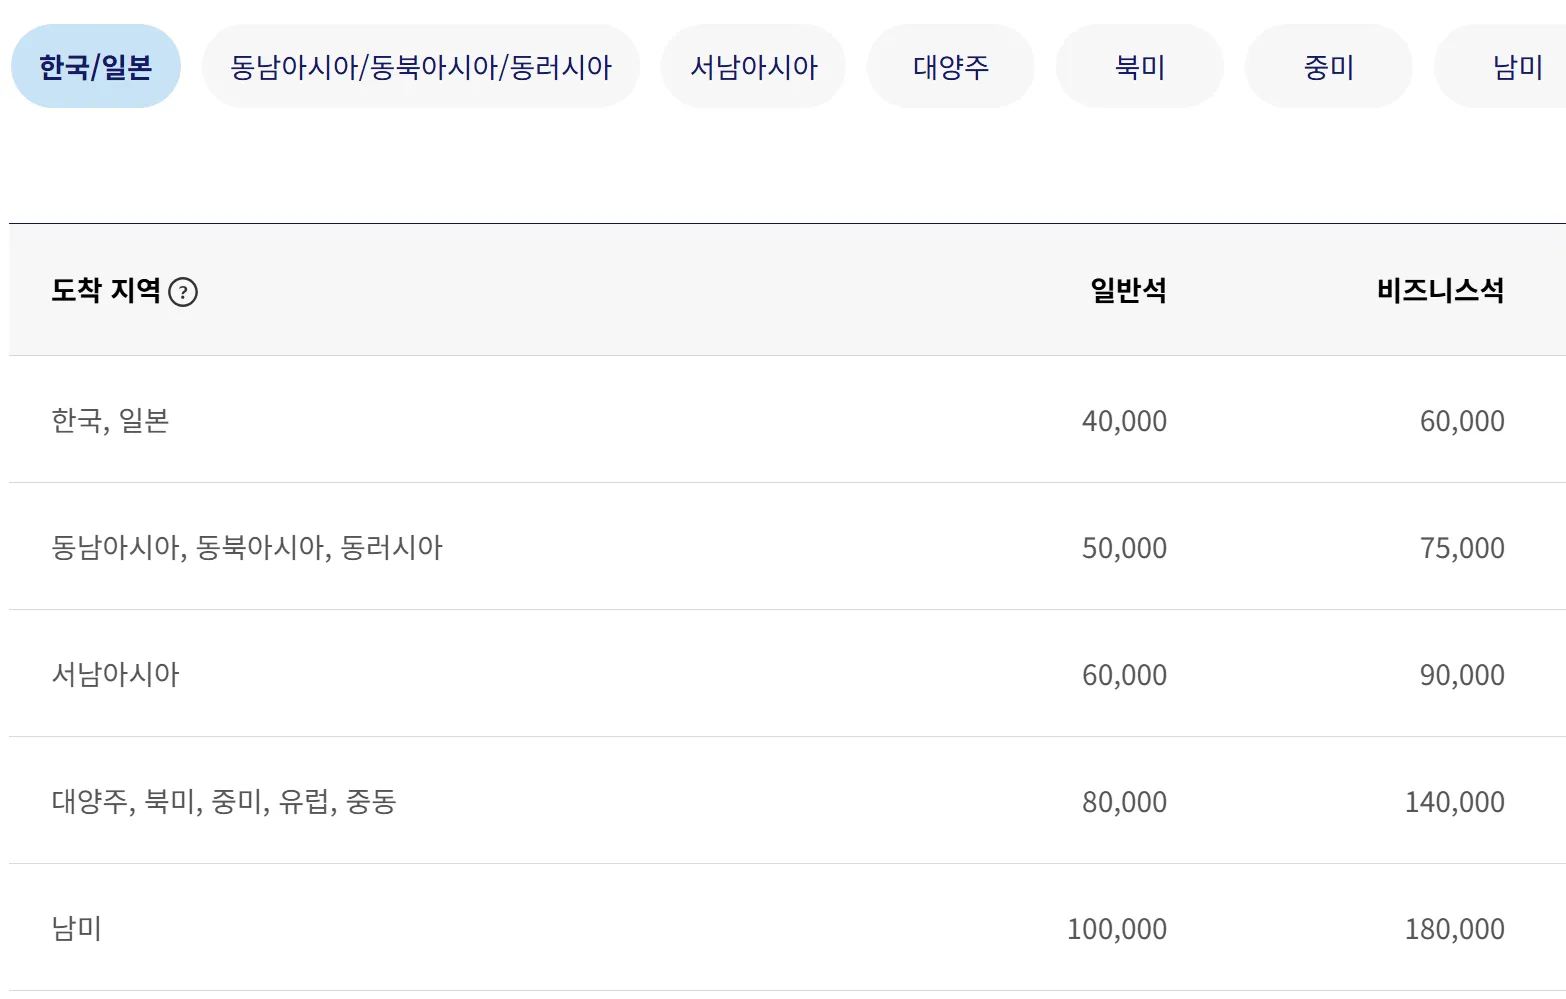
Task: Open the 서남아시아 tab at top
Action: point(753,67)
